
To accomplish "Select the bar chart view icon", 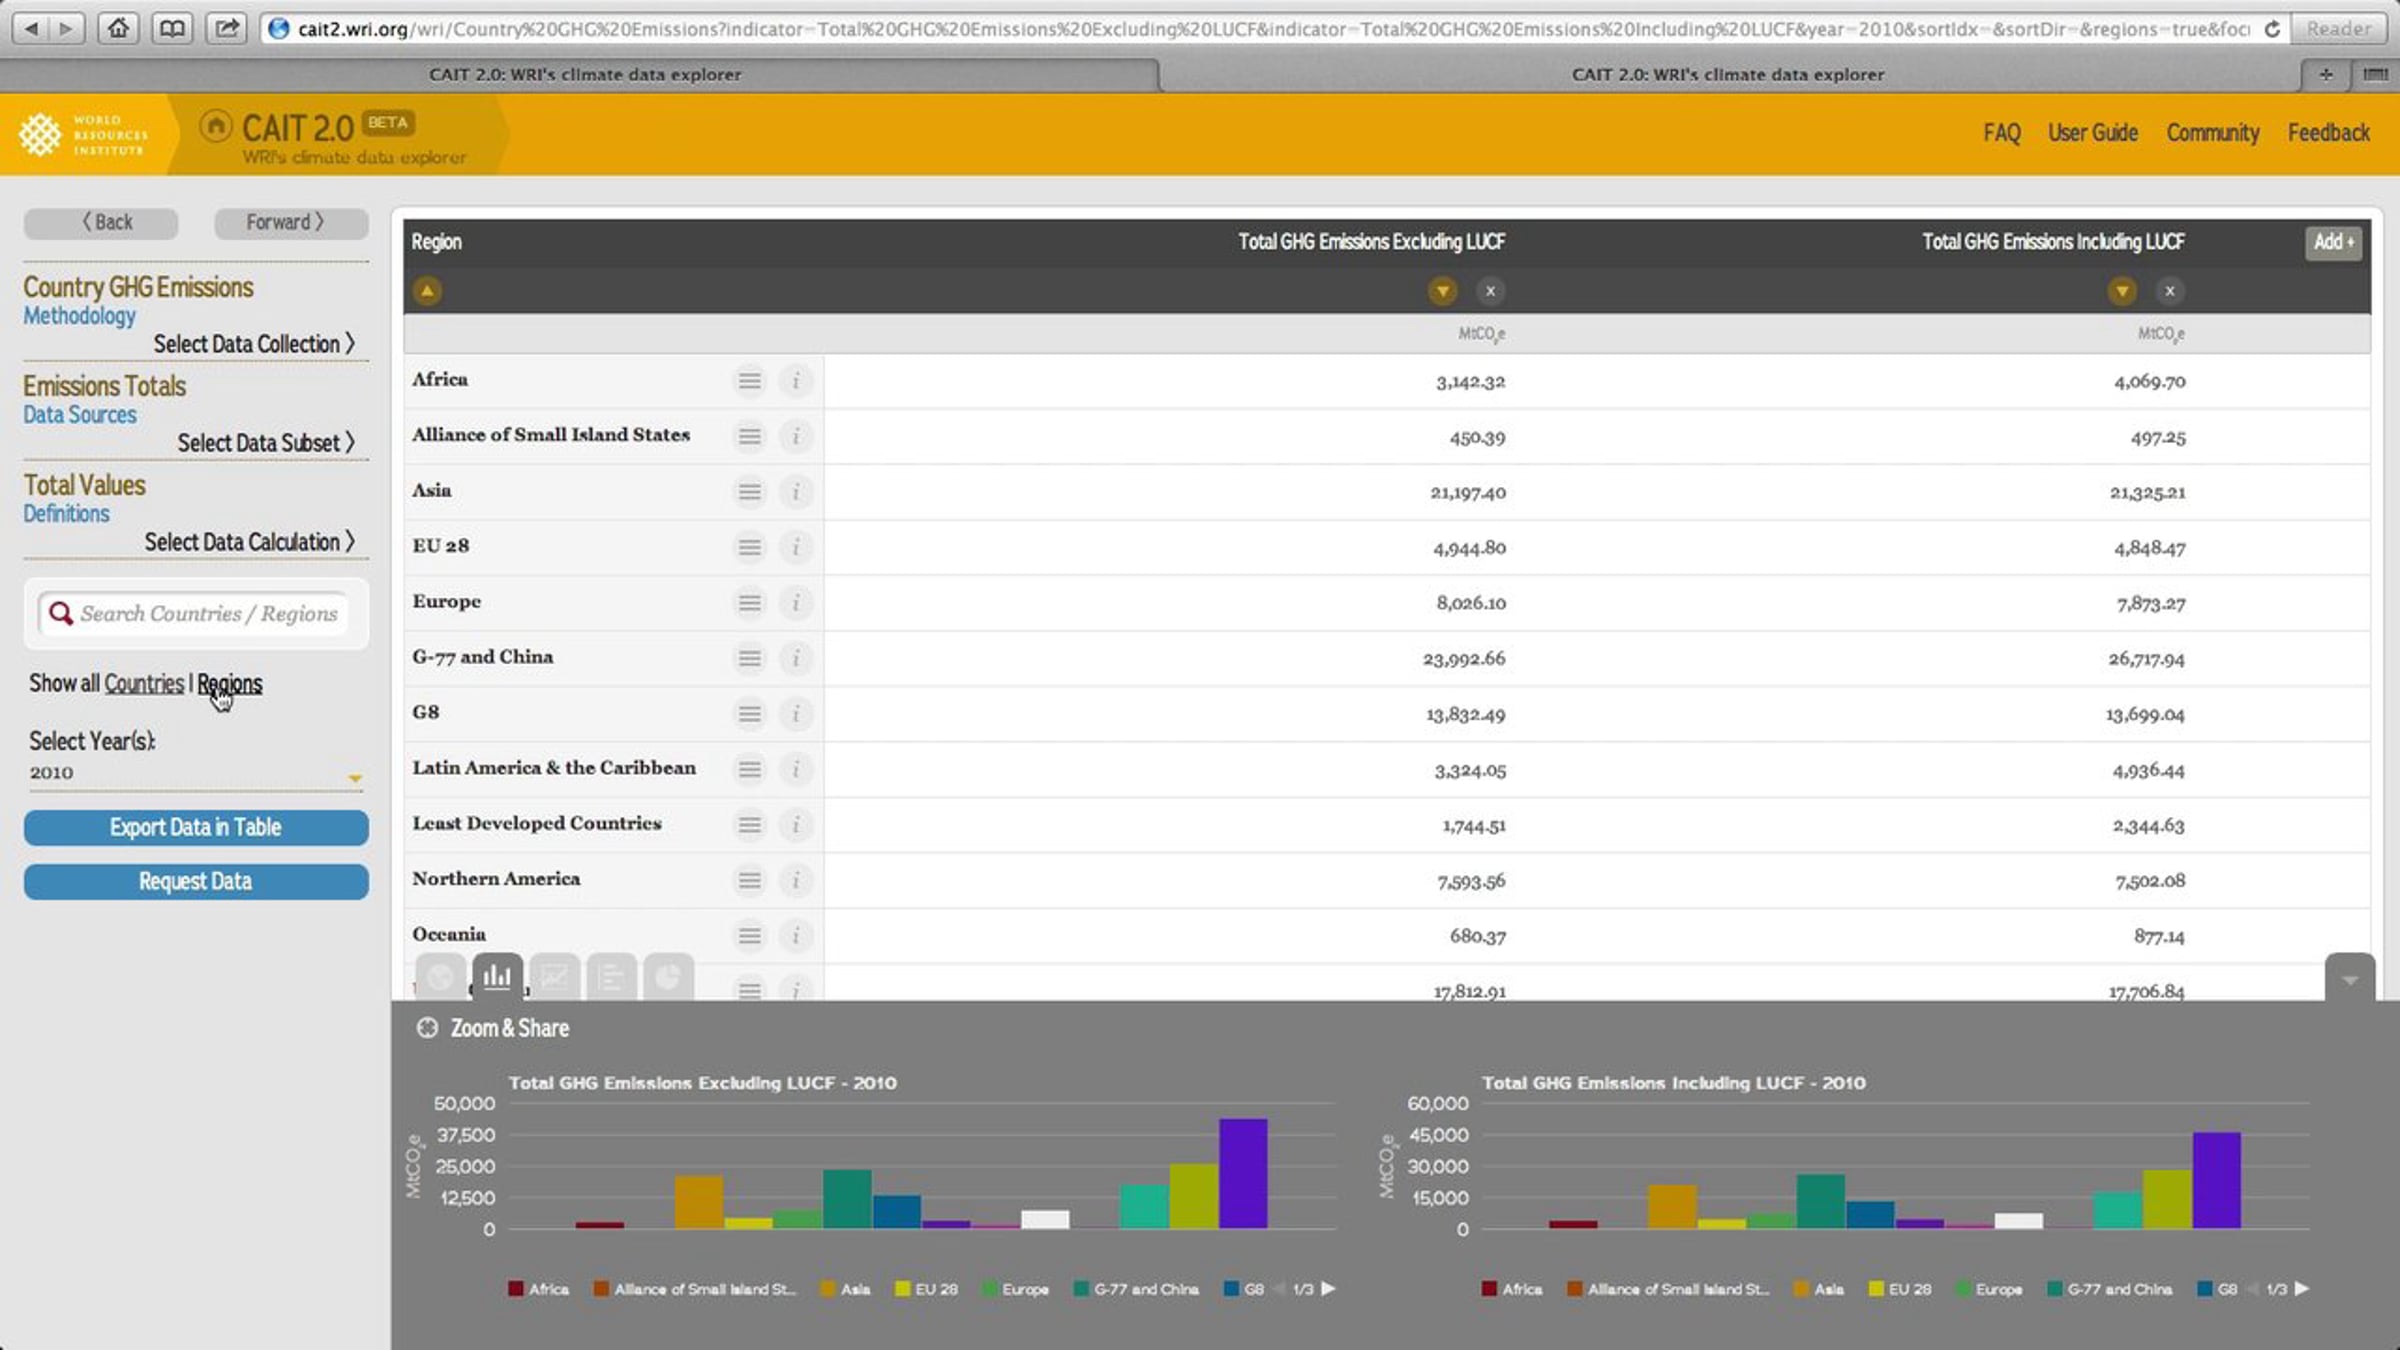I will (x=497, y=977).
